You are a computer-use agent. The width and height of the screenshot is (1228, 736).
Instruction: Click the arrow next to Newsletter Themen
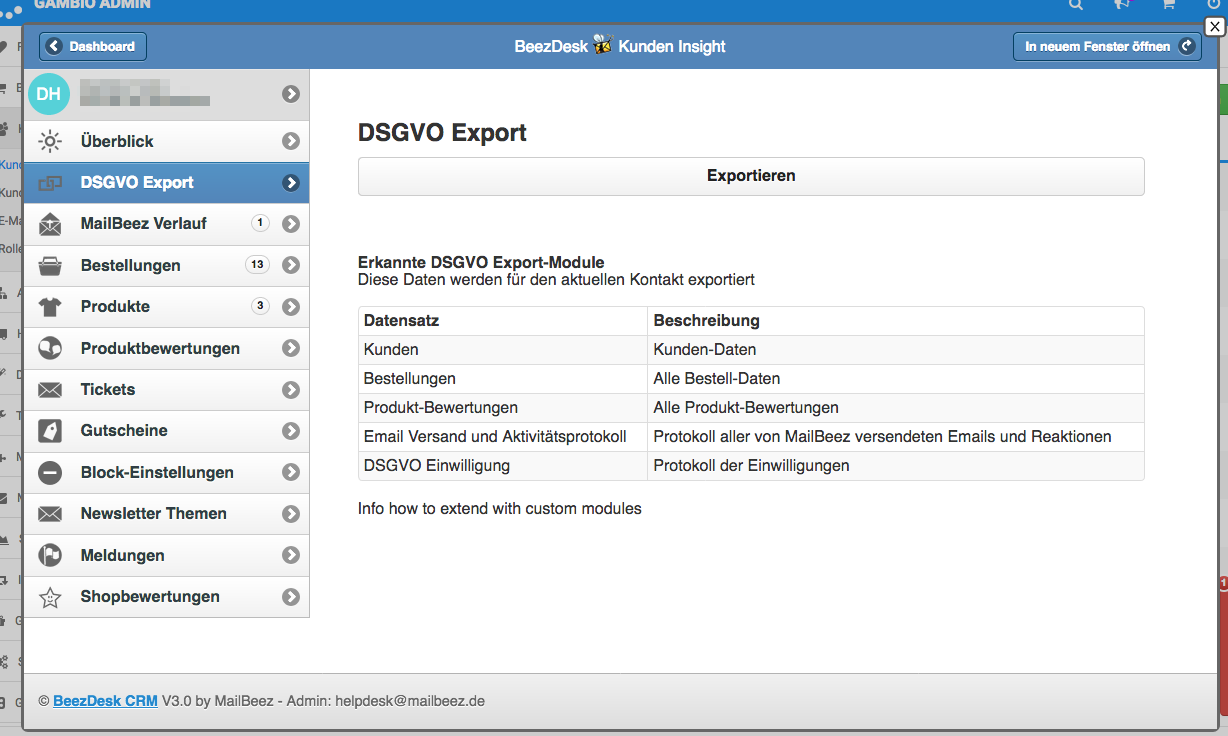point(291,514)
